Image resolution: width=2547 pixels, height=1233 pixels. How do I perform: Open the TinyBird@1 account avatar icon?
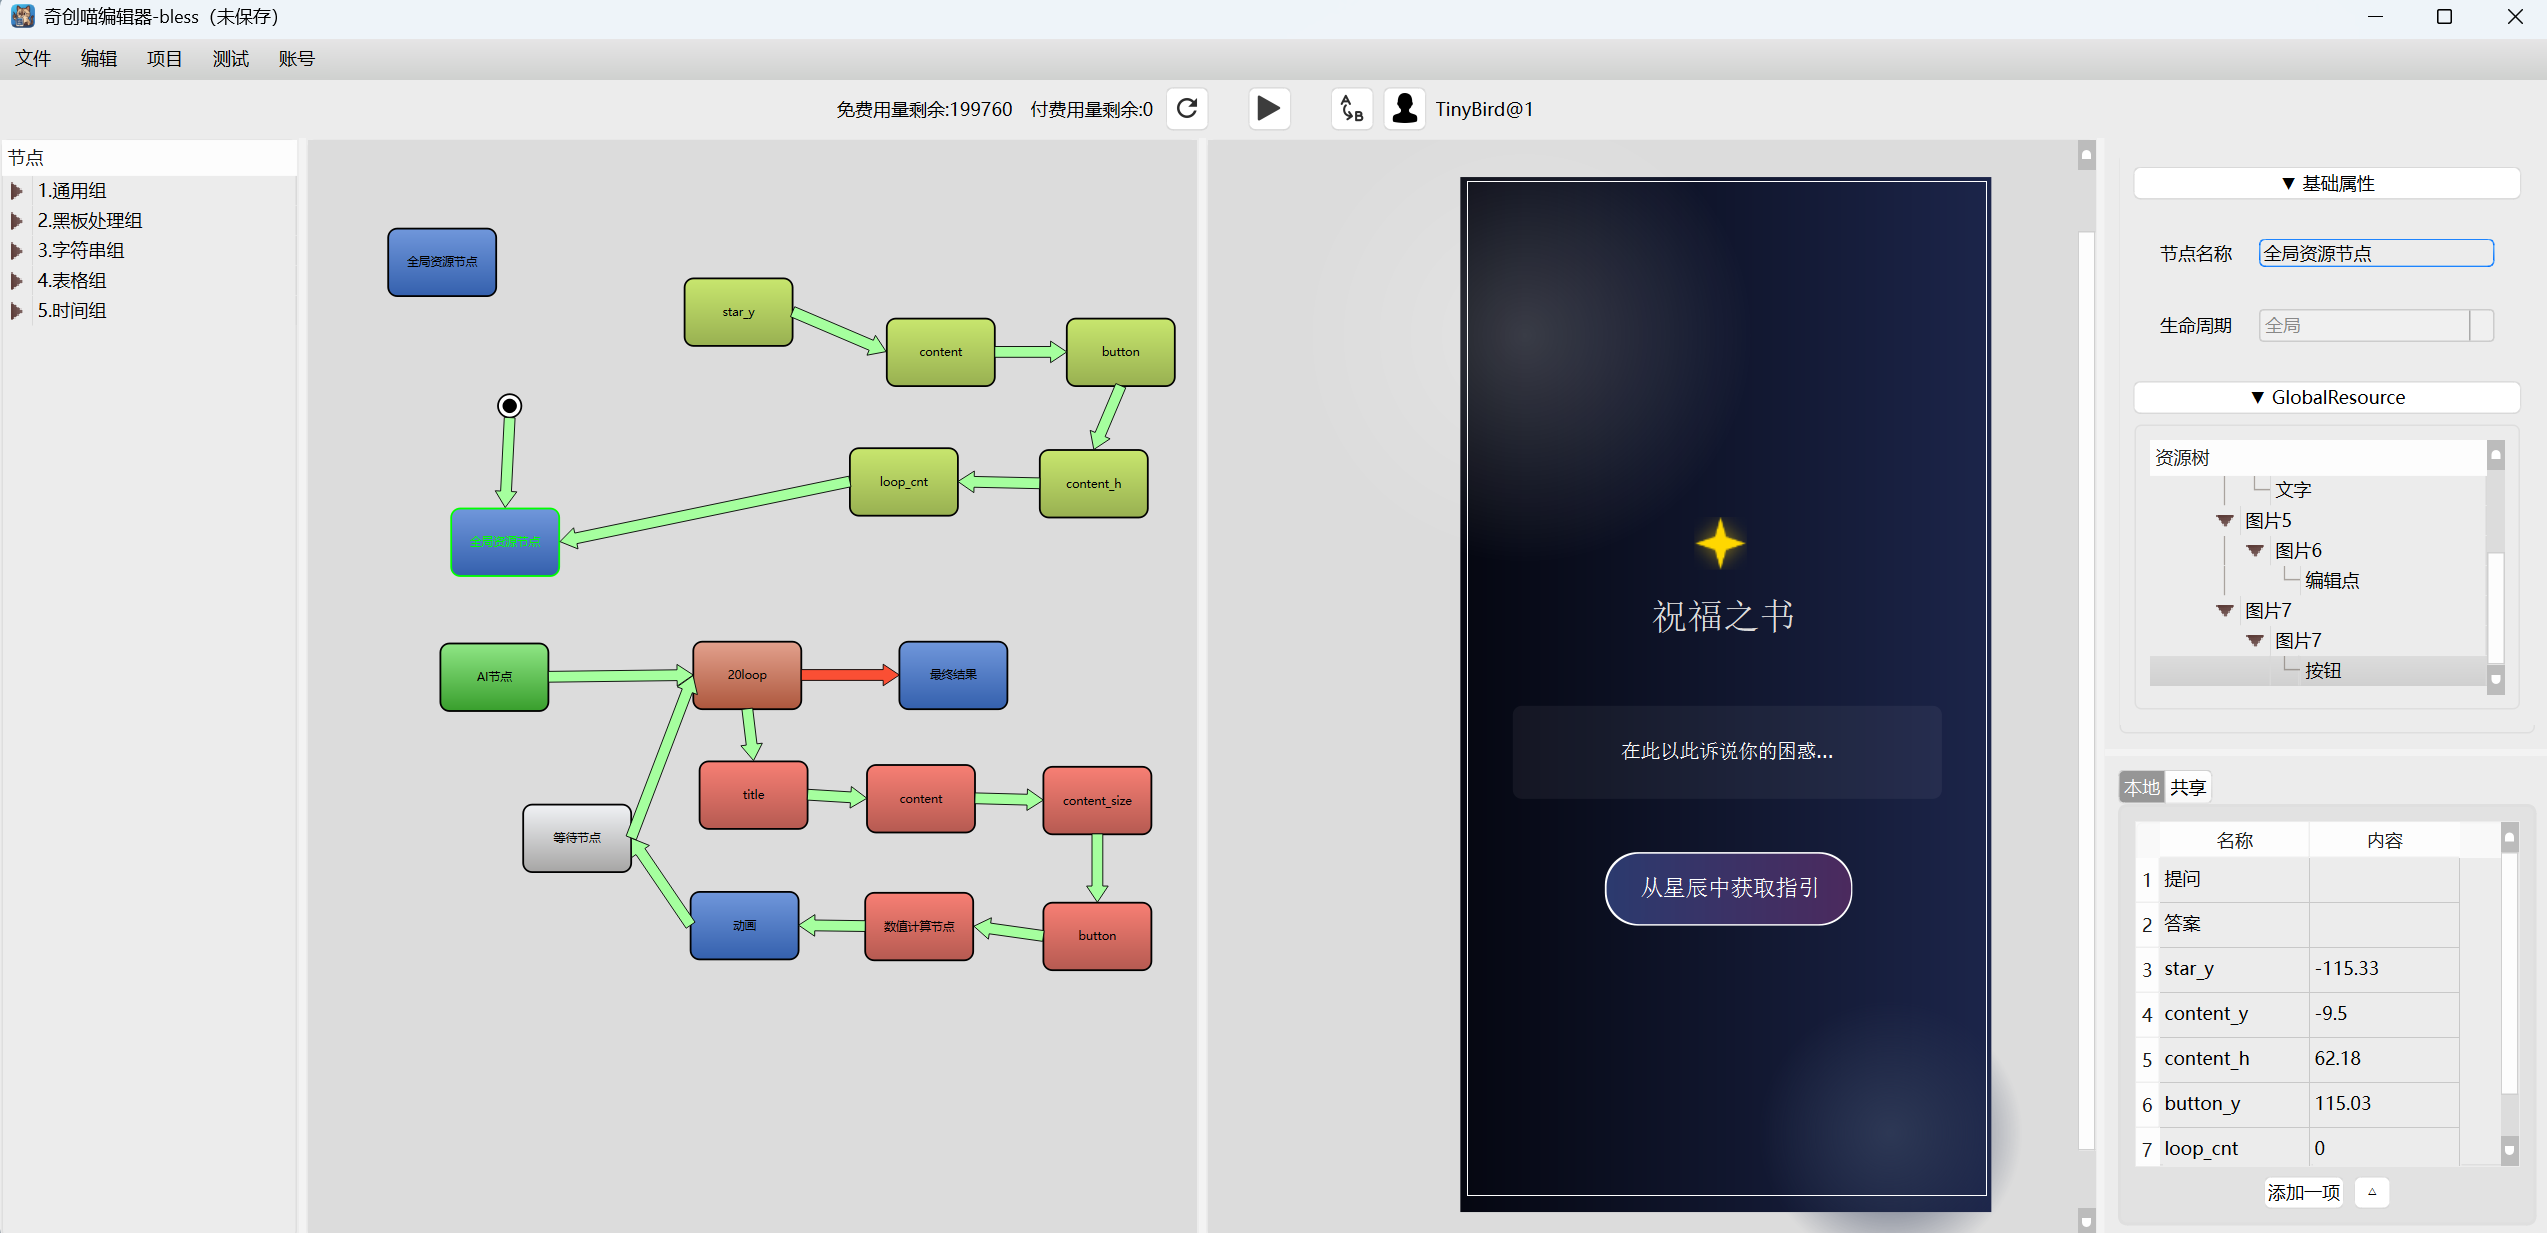pyautogui.click(x=1404, y=109)
